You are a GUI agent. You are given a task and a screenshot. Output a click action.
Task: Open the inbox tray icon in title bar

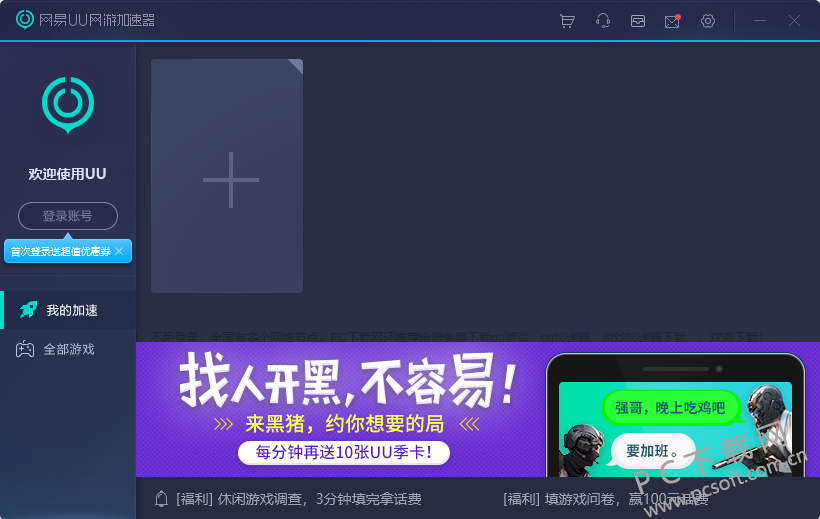(637, 21)
